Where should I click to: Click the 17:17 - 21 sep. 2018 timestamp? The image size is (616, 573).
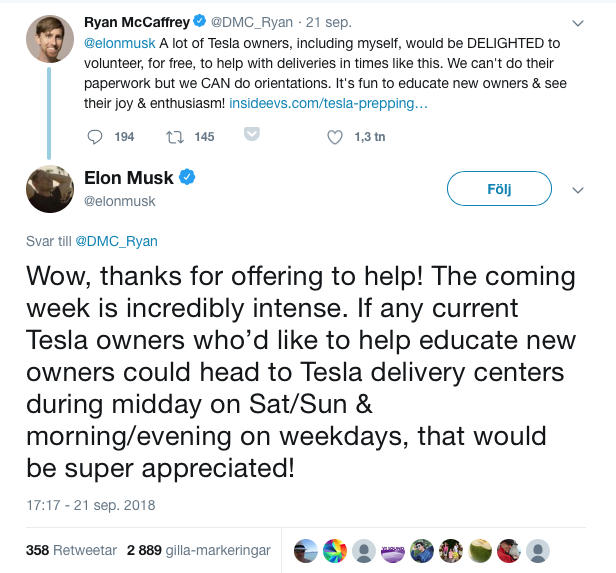(x=90, y=505)
